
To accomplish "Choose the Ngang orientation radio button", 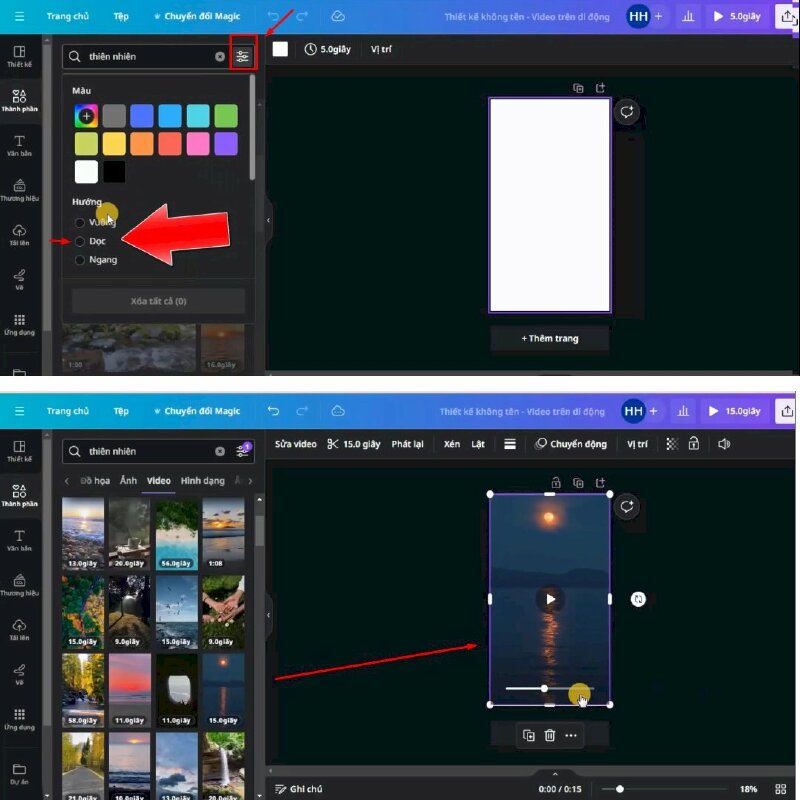I will pos(80,260).
